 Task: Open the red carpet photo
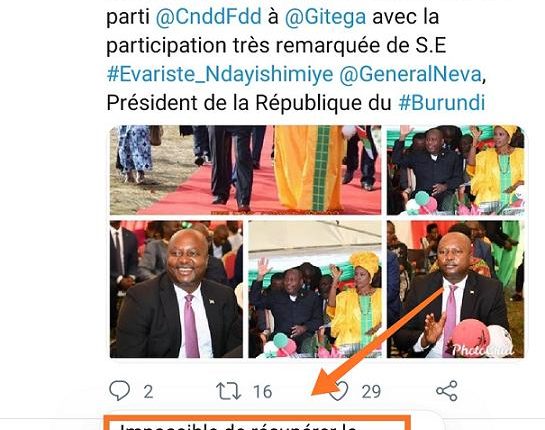(x=245, y=170)
